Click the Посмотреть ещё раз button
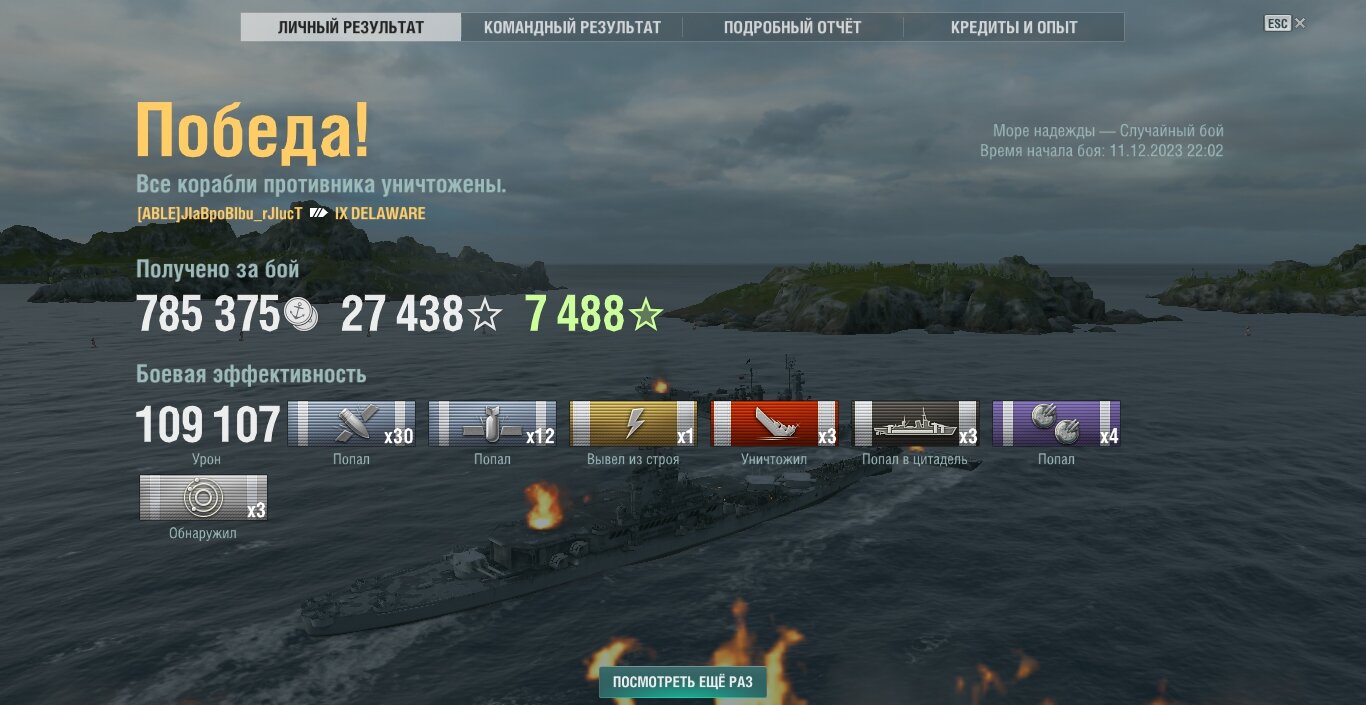 pos(683,682)
